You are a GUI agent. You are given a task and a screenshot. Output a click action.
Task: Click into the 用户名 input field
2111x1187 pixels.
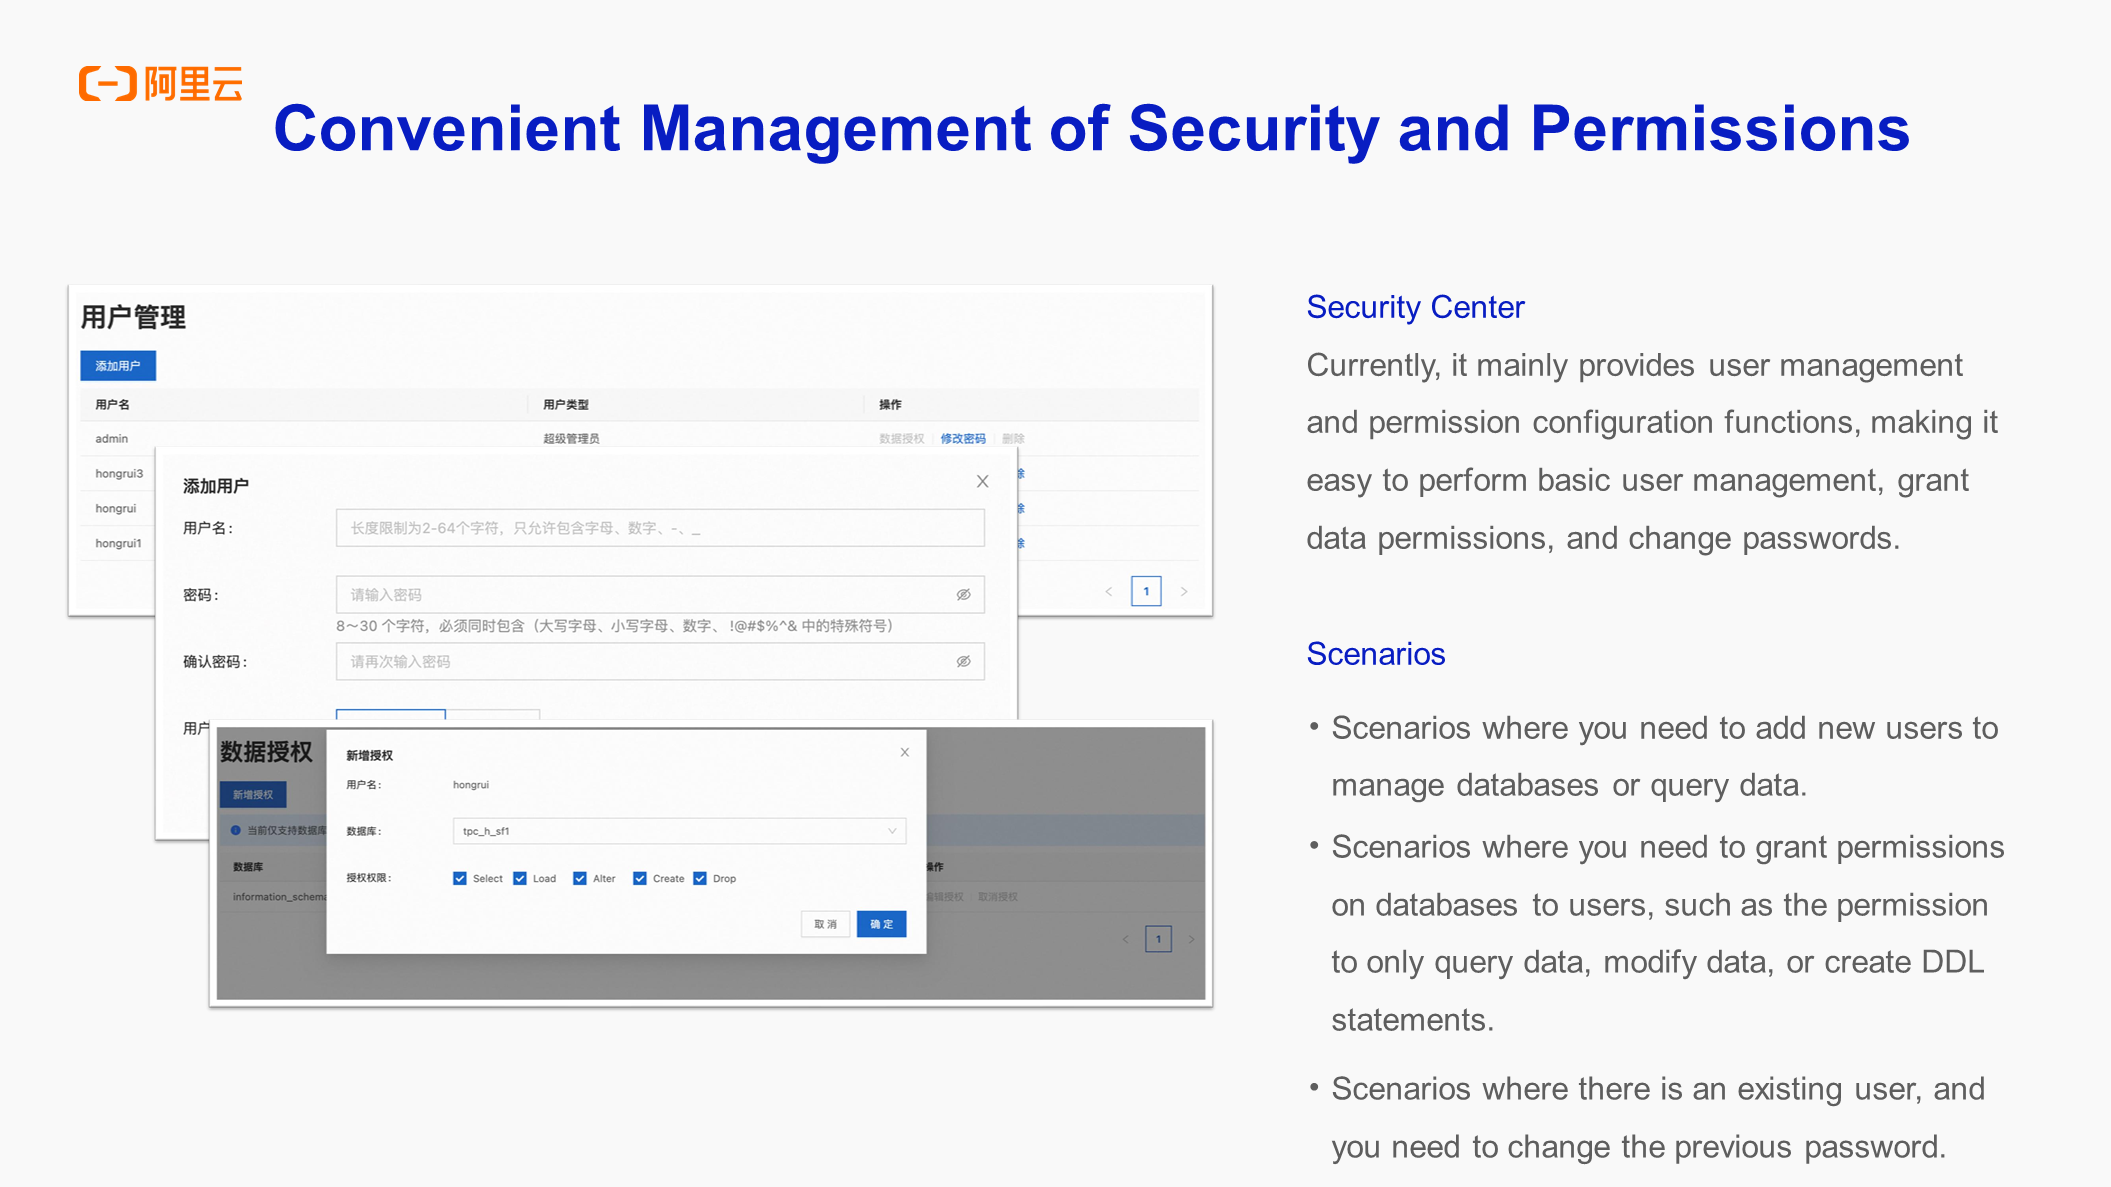coord(660,528)
